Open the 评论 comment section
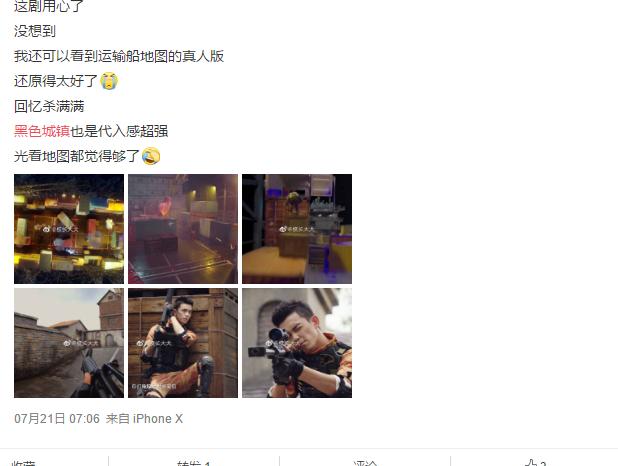618x466 pixels. (365, 463)
